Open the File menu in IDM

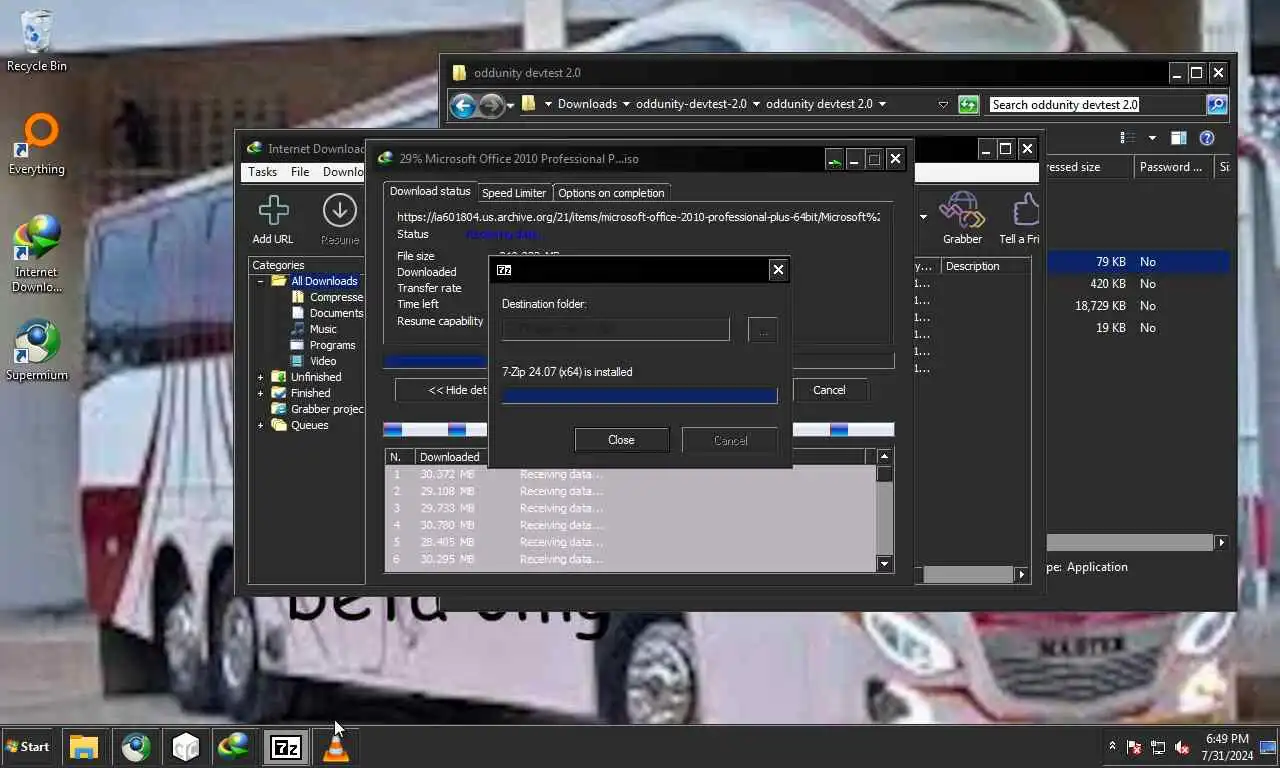pyautogui.click(x=300, y=172)
